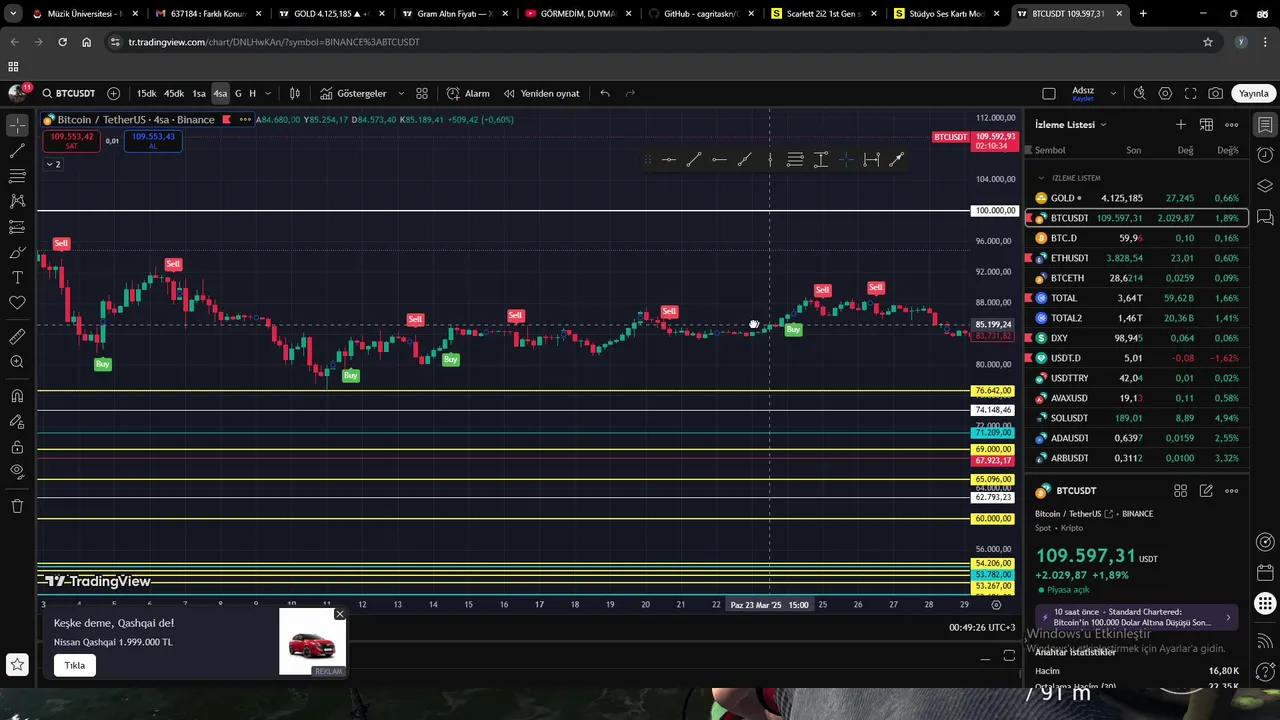This screenshot has width=1280, height=720.
Task: Lock all drawing tools
Action: pos(17,446)
